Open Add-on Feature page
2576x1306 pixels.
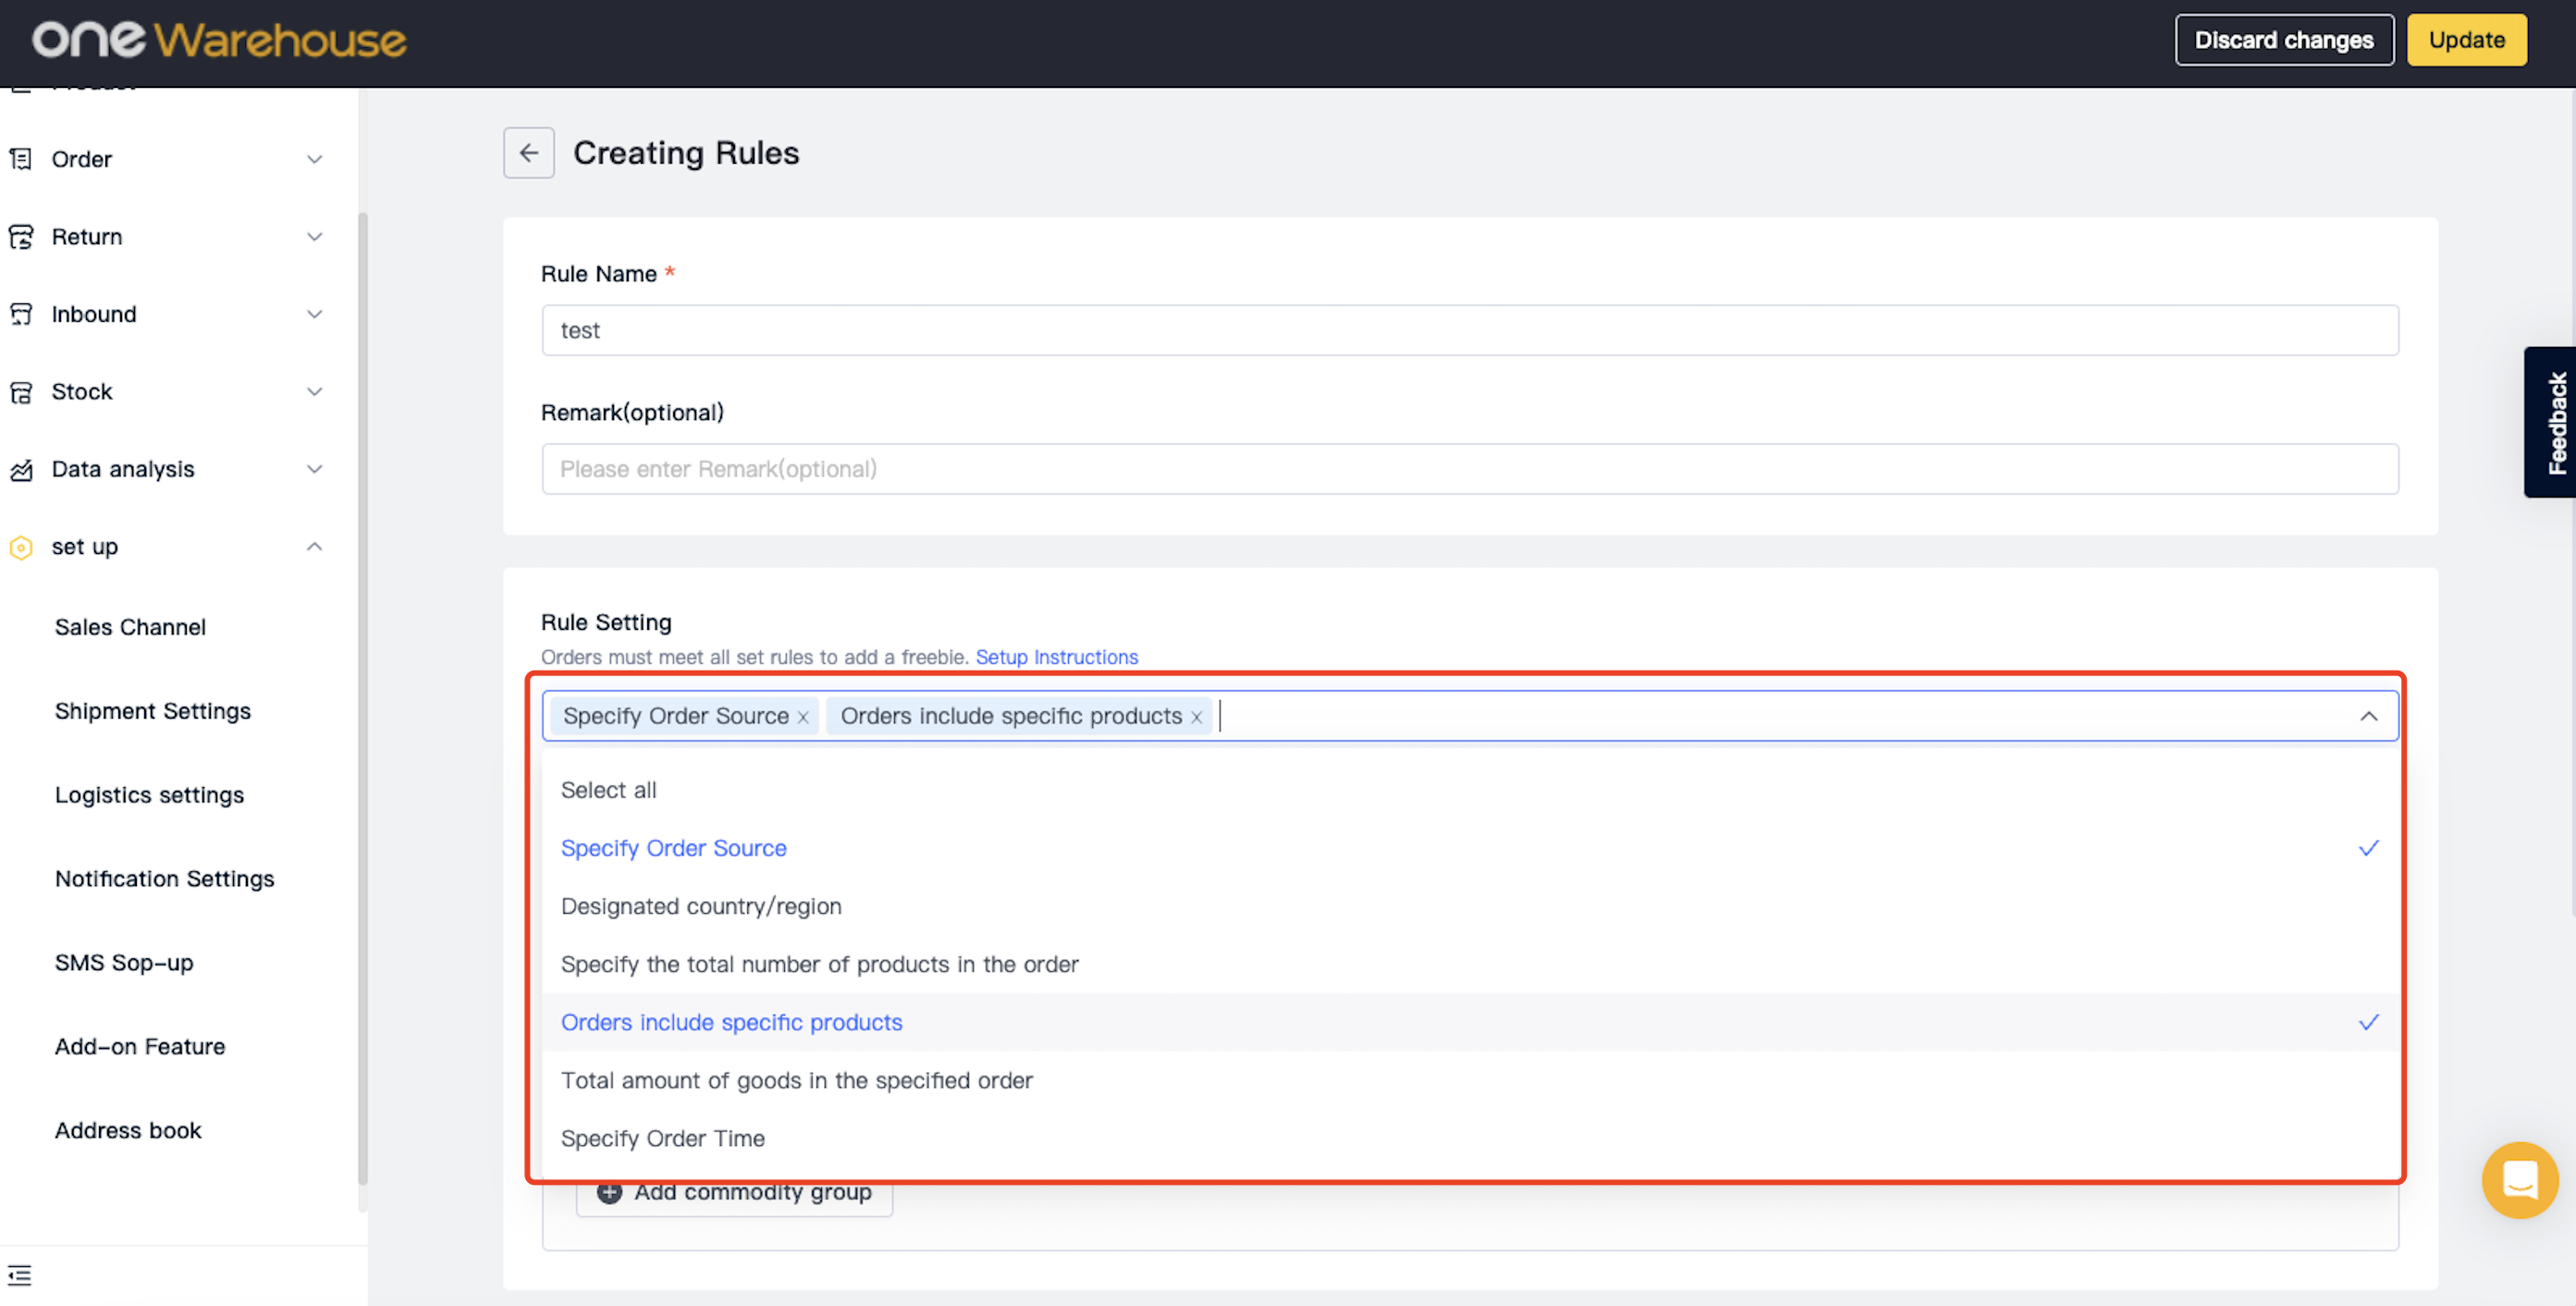140,1047
